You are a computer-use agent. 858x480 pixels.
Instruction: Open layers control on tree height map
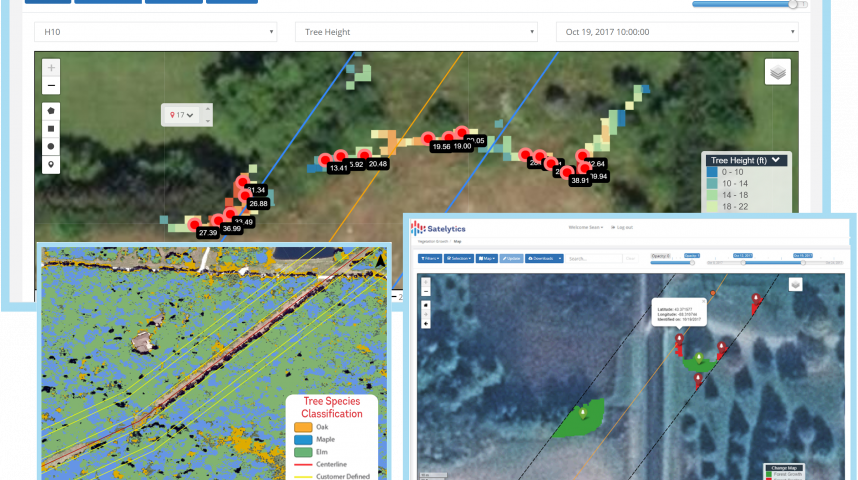778,72
